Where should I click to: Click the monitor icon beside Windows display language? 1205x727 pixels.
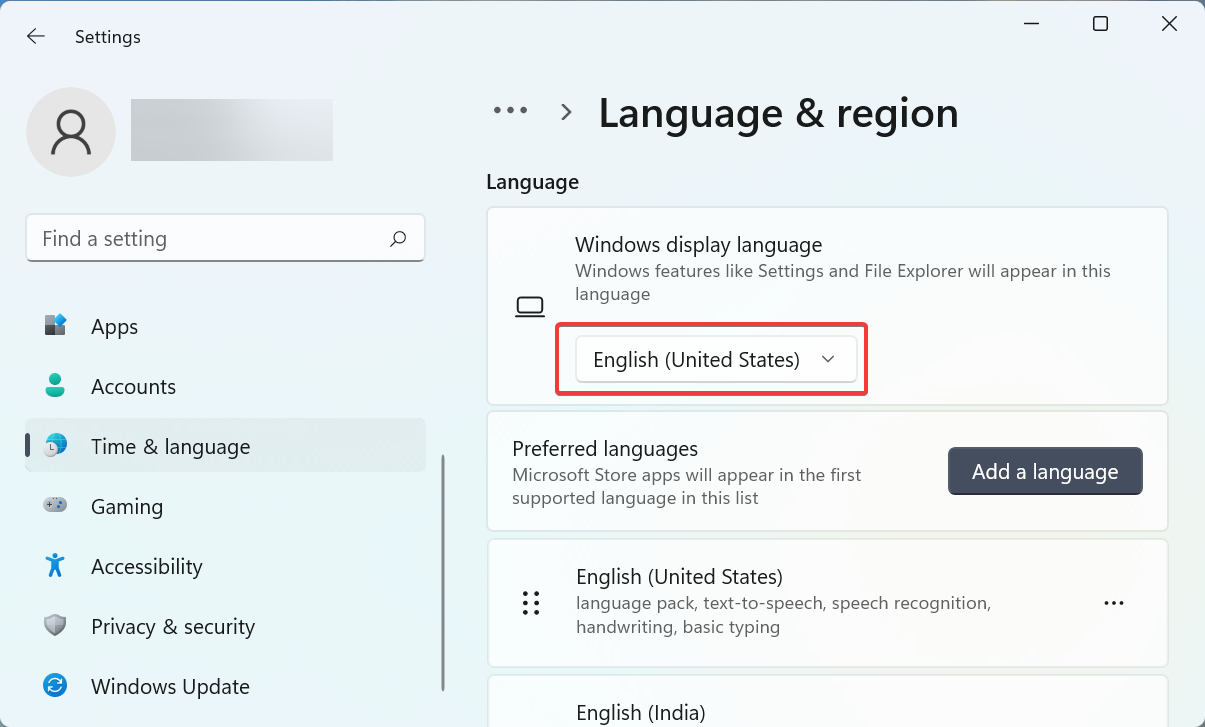[x=530, y=305]
